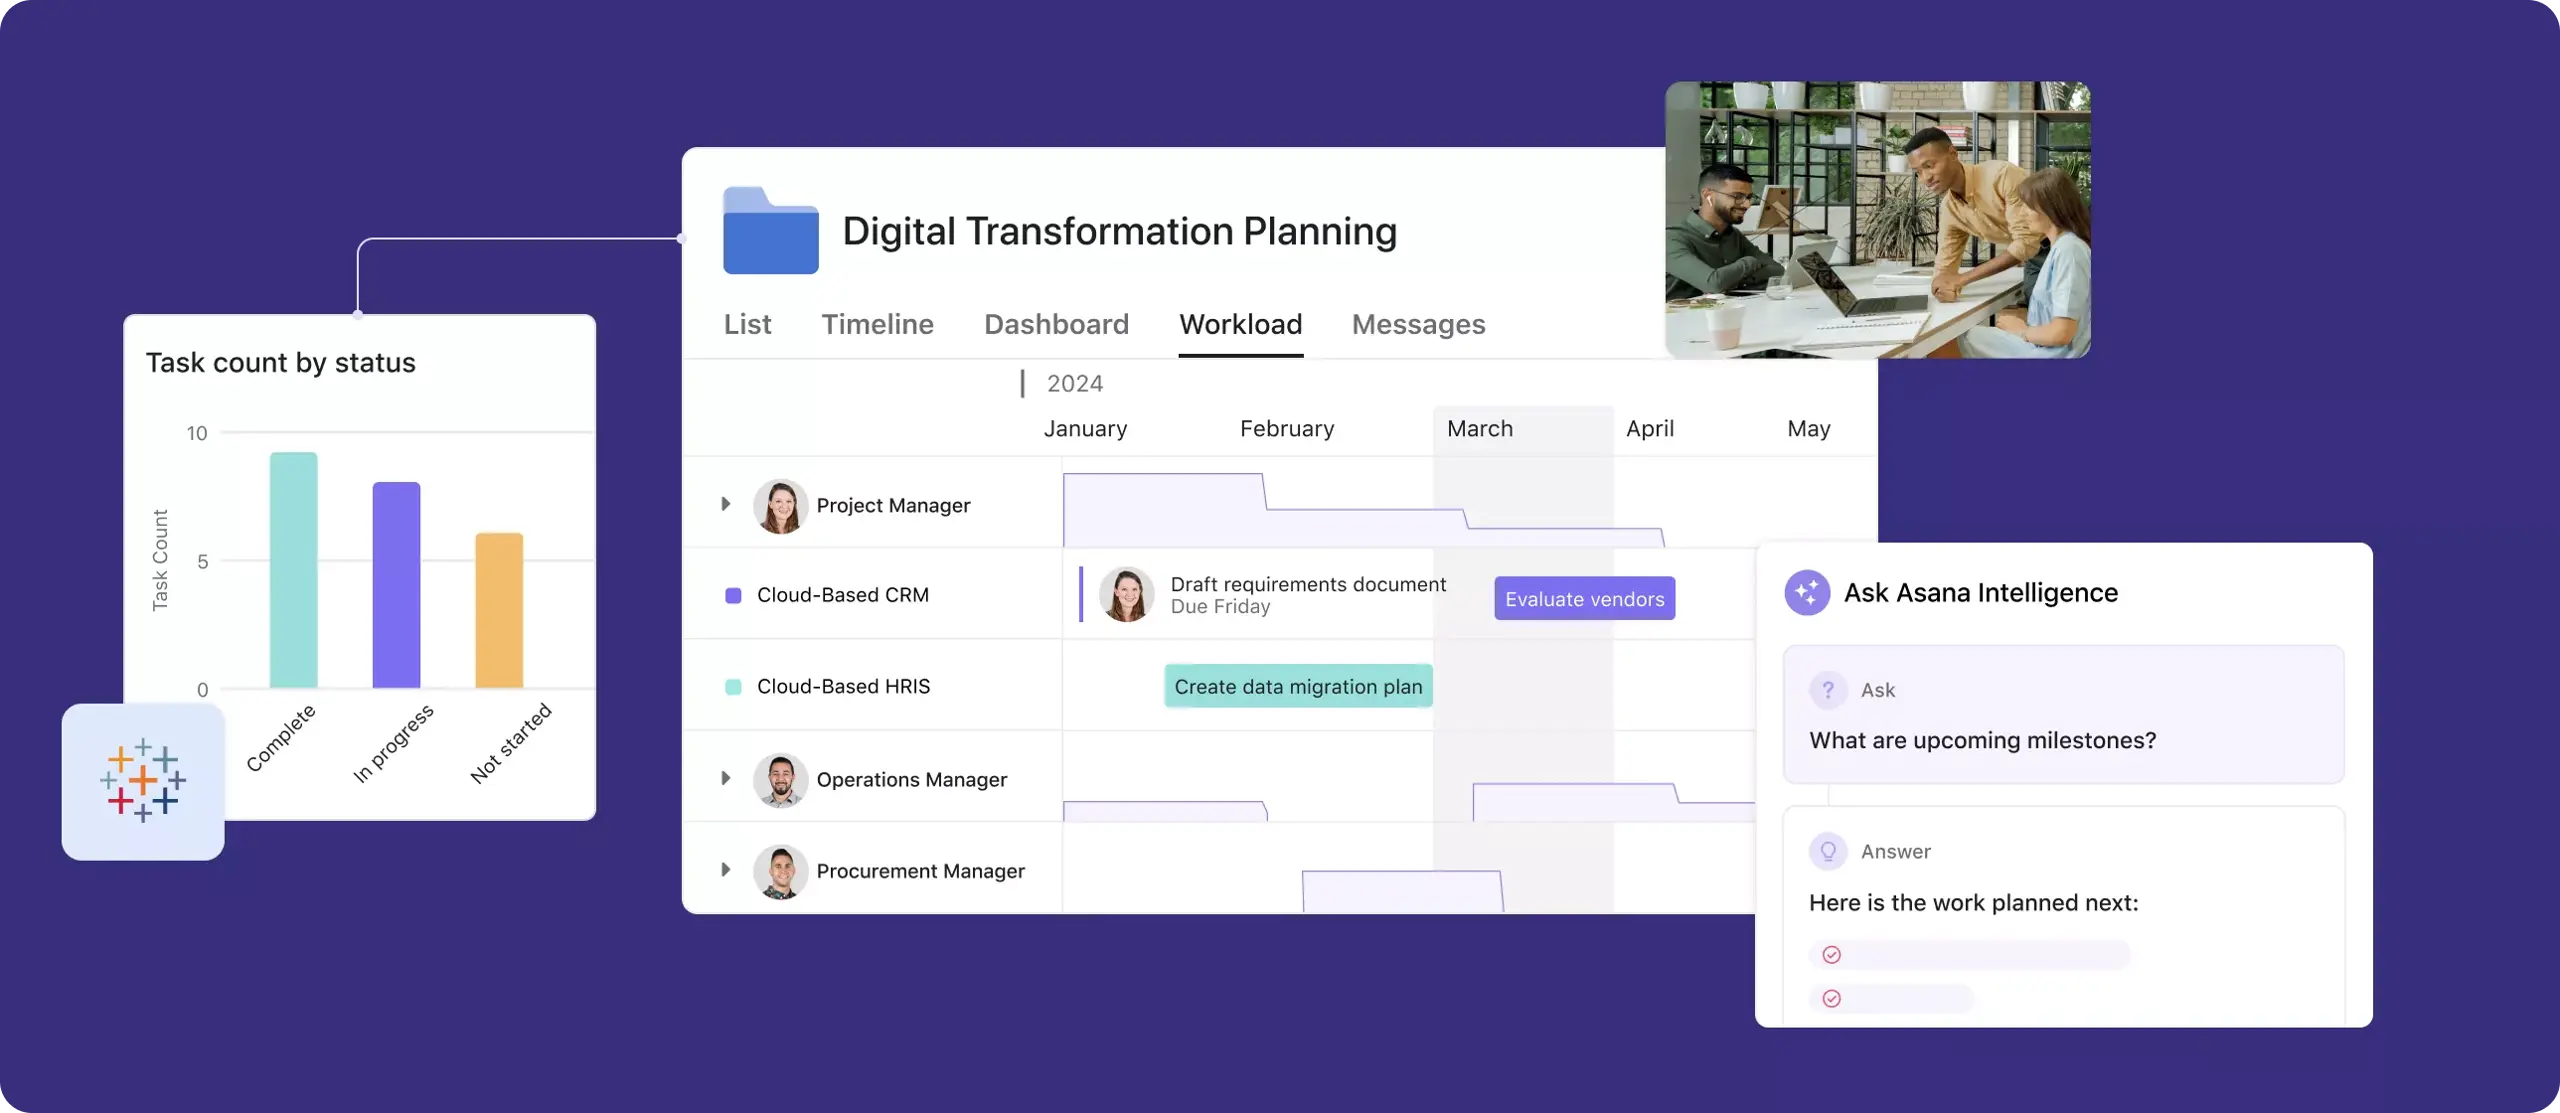Click the Cloud-Based HRIS color square icon
2560x1113 pixels.
(733, 685)
